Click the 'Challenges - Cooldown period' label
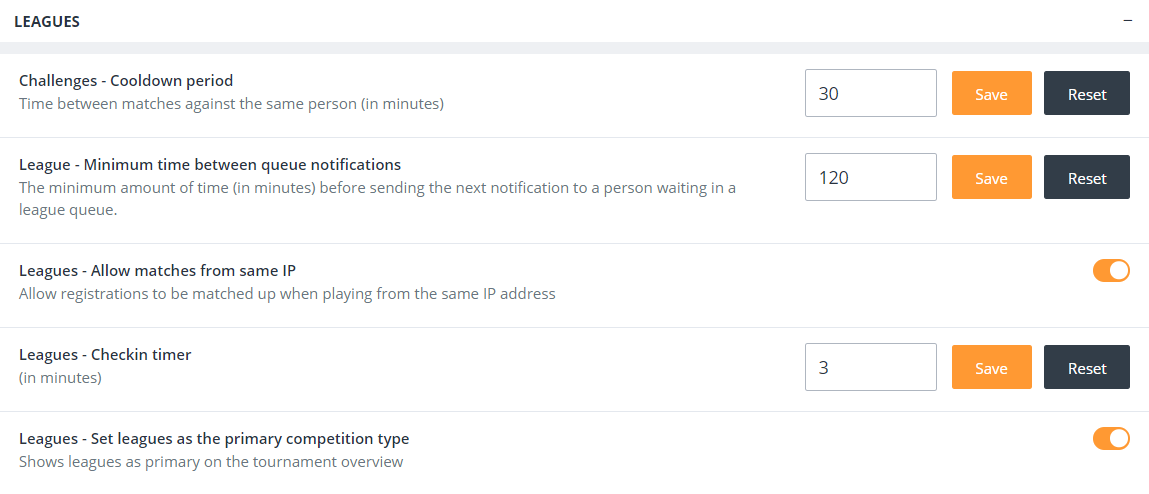Image resolution: width=1149 pixels, height=494 pixels. click(x=126, y=80)
